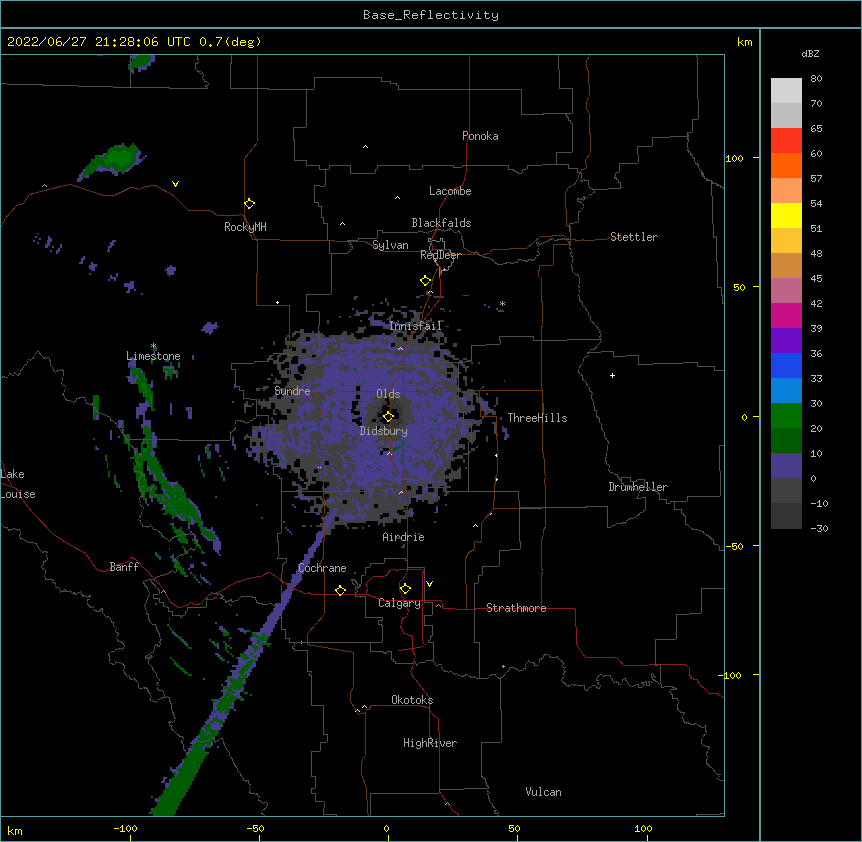Click the Base_Reflectivity title

point(431,15)
